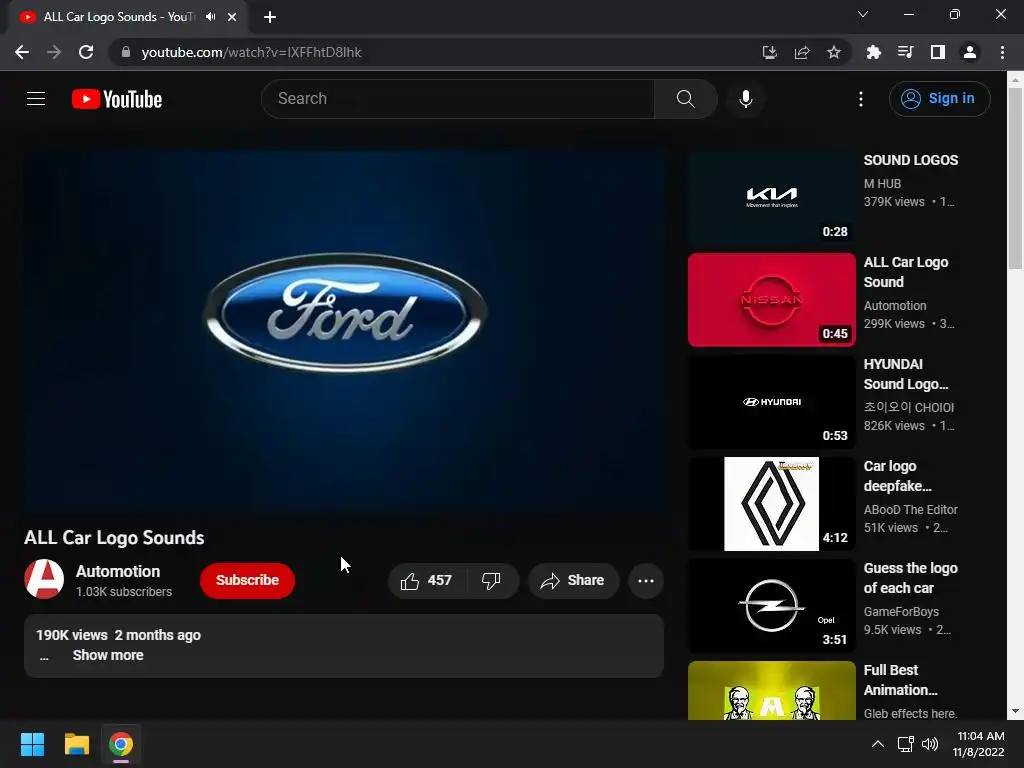Dislike the video with thumbs down
Screen dimensions: 1024x768
492,581
